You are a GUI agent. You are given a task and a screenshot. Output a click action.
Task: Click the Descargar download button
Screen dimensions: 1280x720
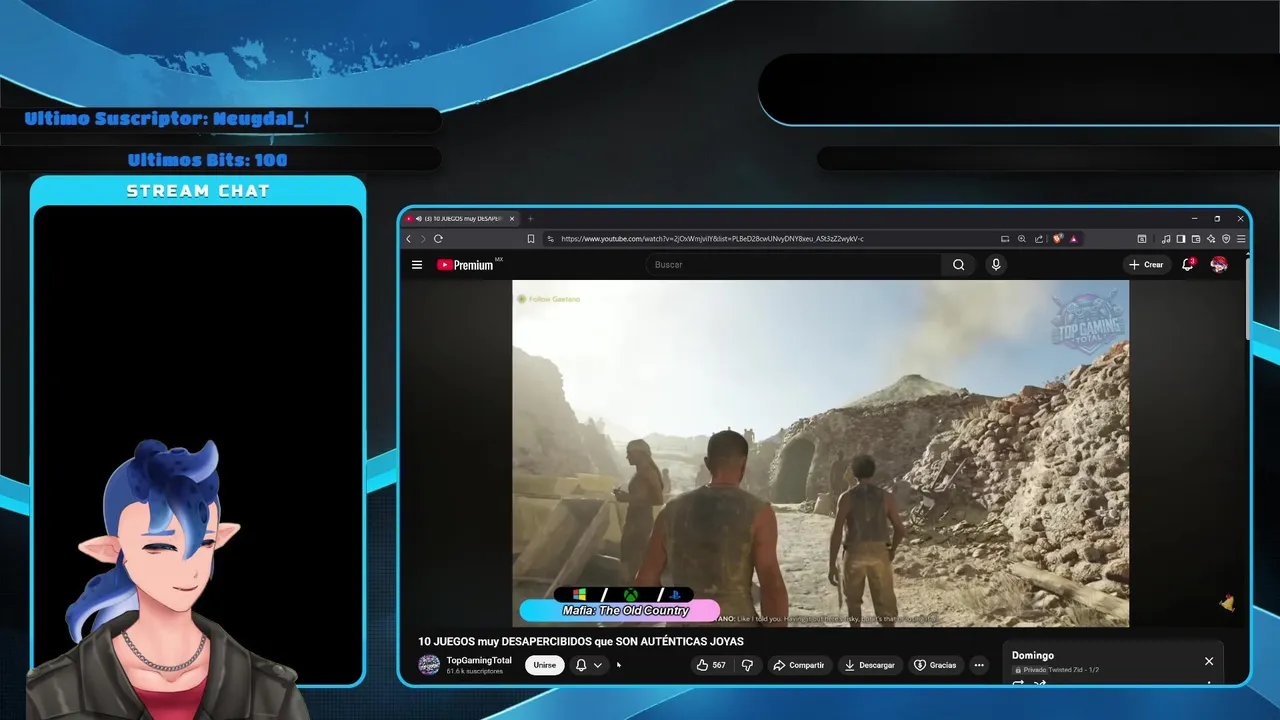point(870,665)
